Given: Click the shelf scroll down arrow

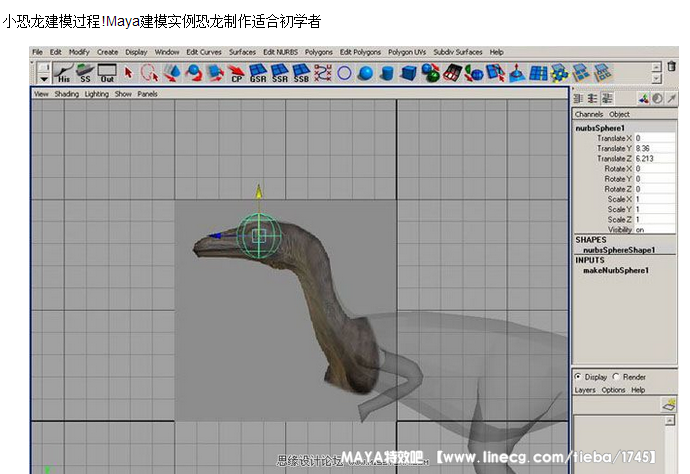Looking at the screenshot, I should pos(656,78).
